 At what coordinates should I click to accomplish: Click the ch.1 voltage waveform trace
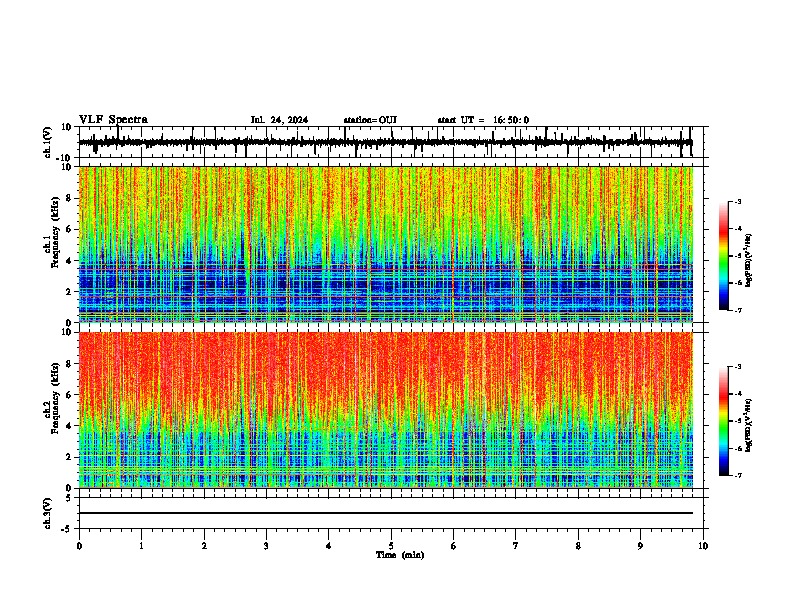385,142
